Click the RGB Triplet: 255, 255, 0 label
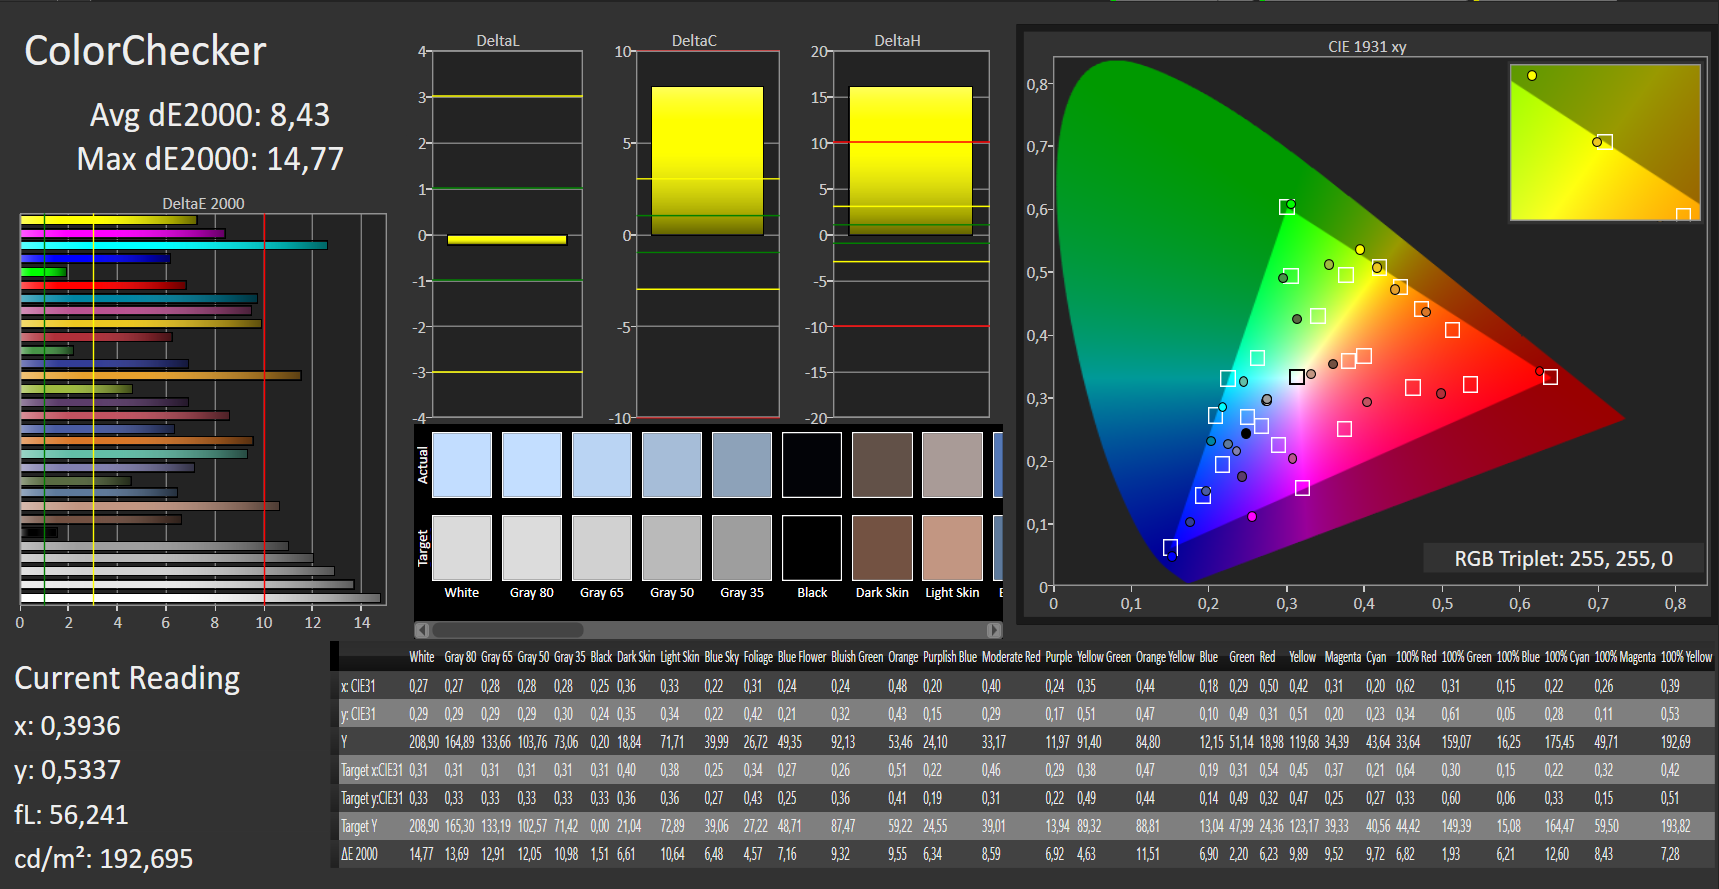The image size is (1719, 889). [1563, 559]
